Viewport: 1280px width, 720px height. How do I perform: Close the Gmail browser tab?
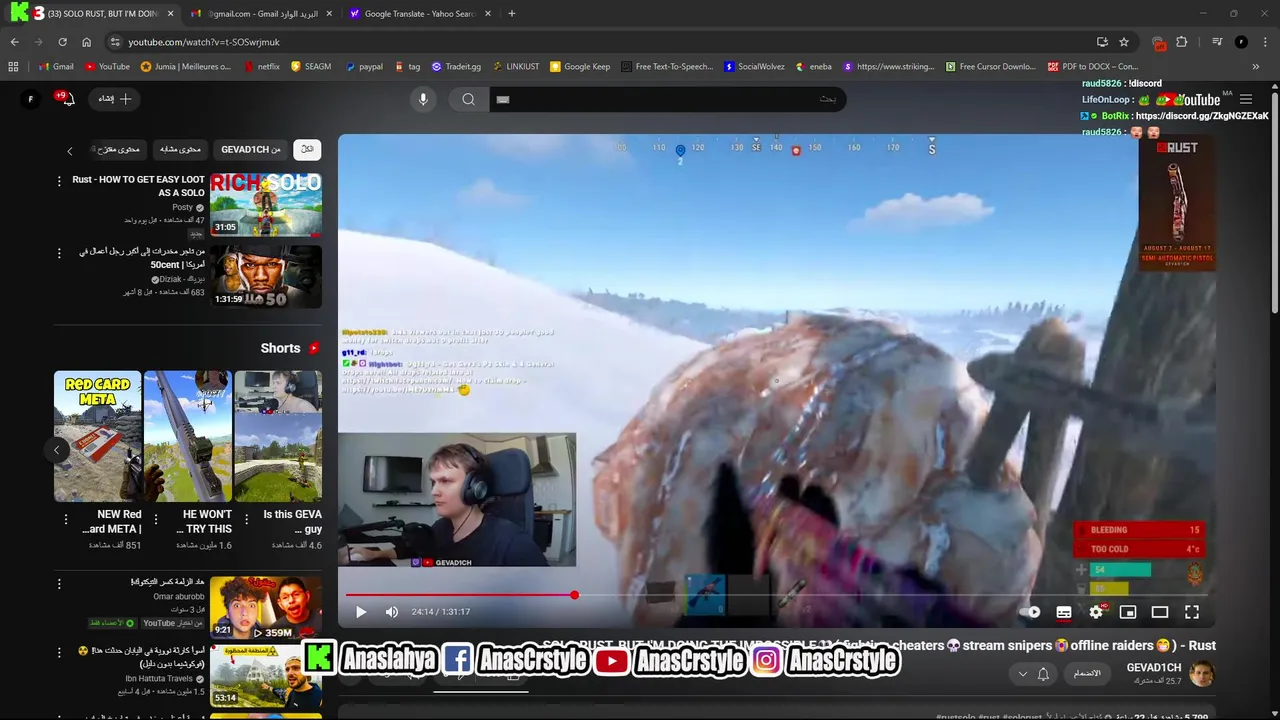[x=329, y=14]
